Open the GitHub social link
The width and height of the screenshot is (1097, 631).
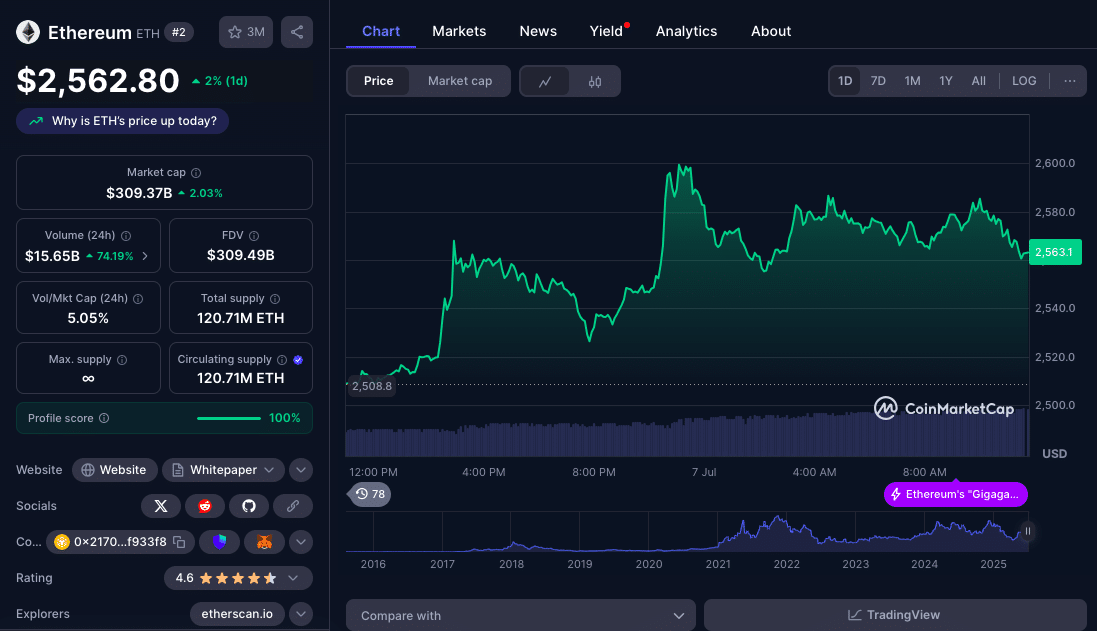pos(249,506)
